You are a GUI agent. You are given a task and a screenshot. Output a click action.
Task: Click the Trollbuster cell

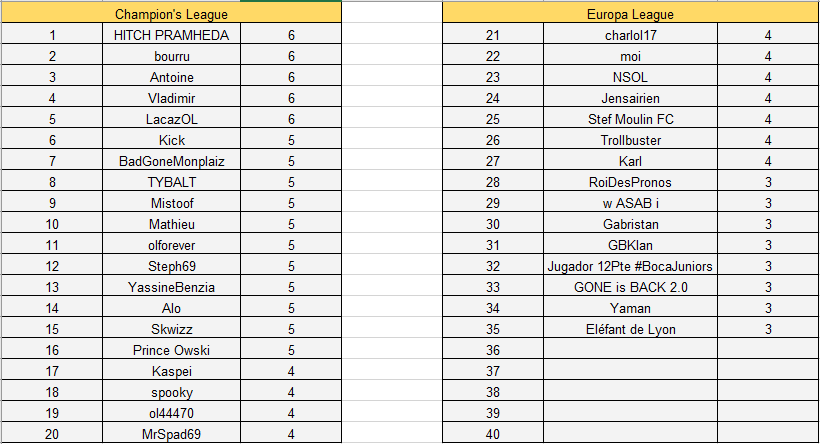coord(631,141)
